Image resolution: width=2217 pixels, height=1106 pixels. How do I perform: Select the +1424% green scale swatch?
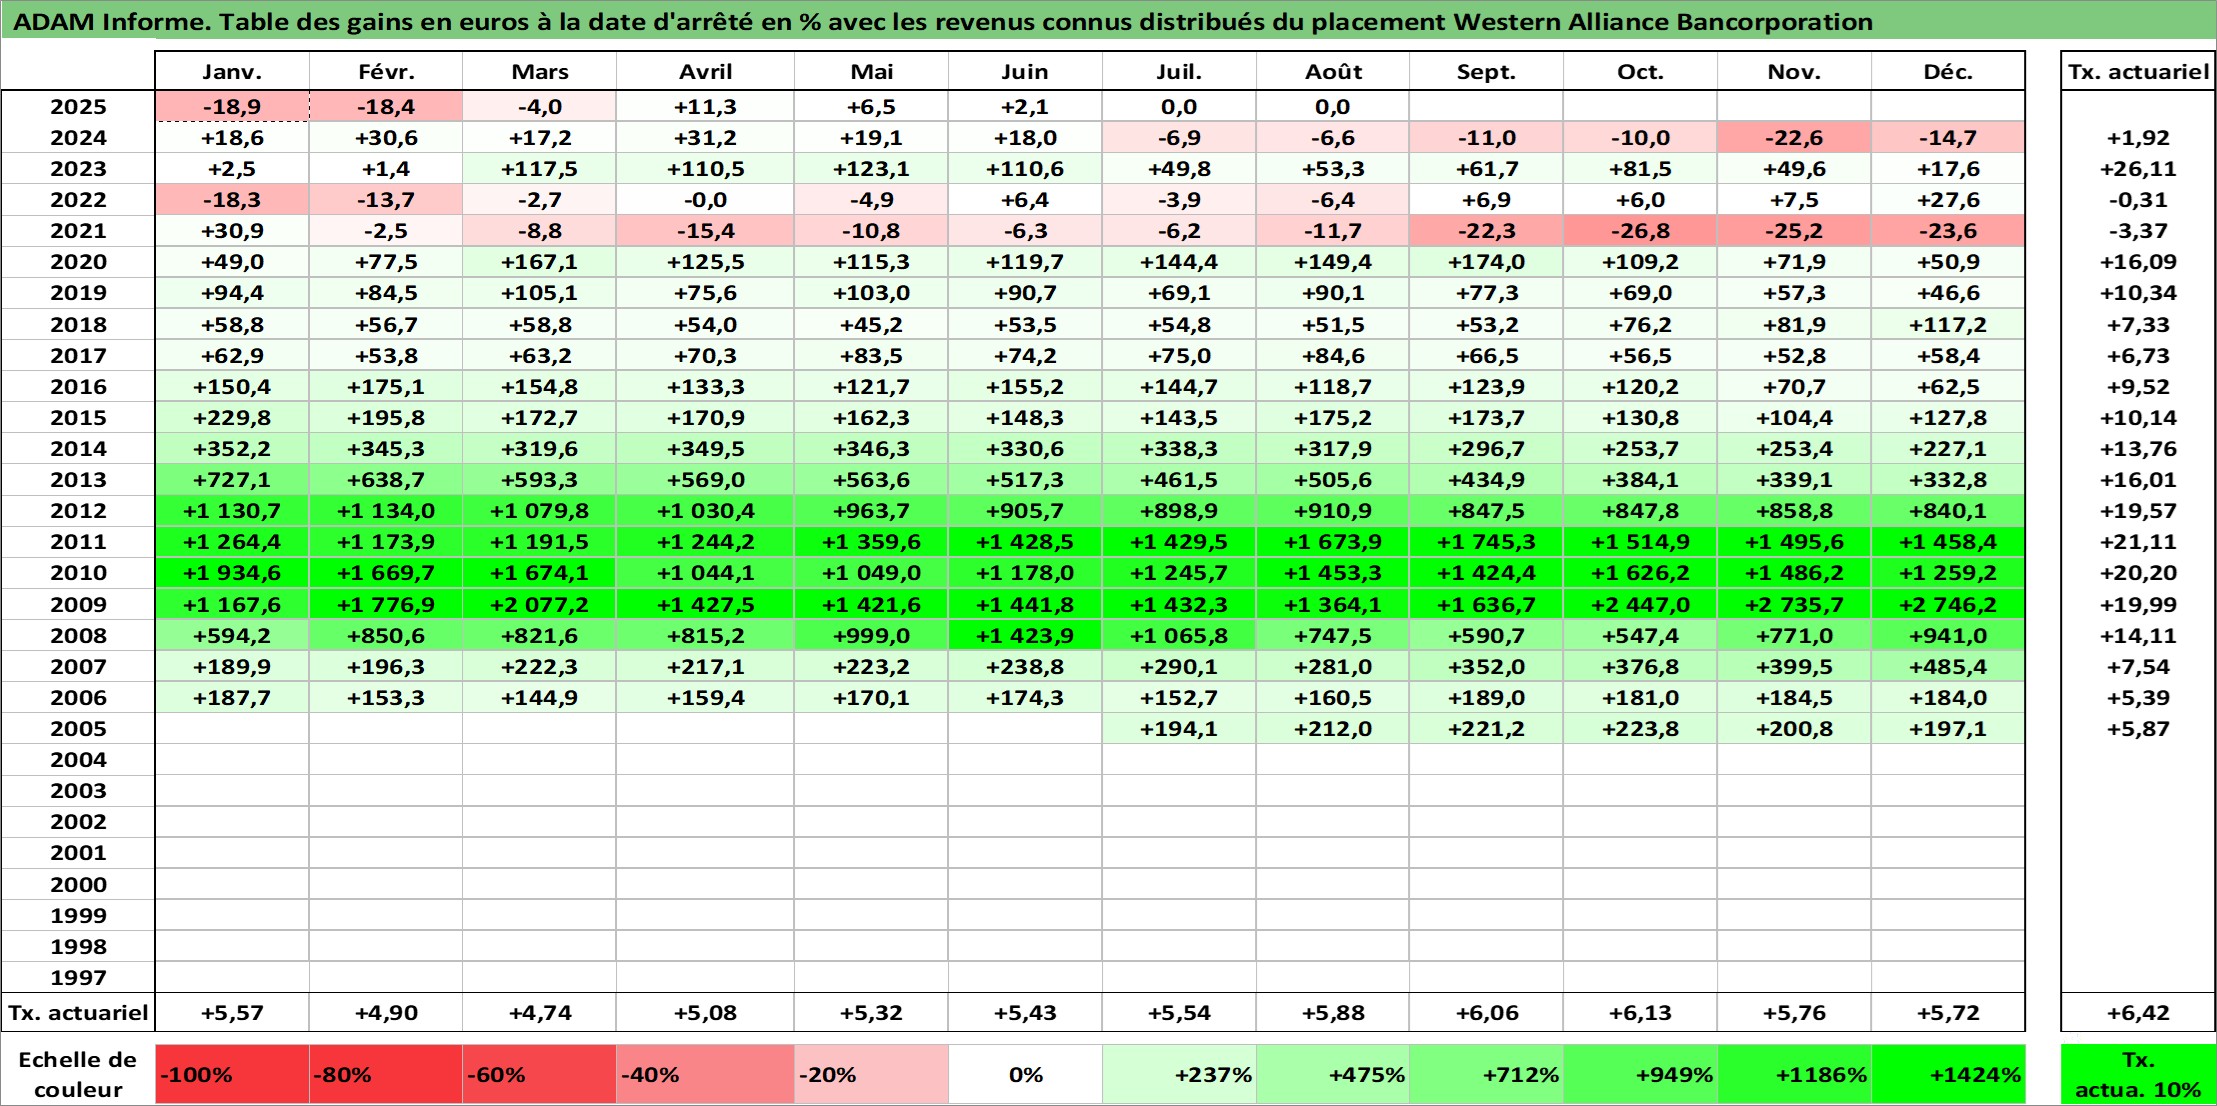[1948, 1075]
